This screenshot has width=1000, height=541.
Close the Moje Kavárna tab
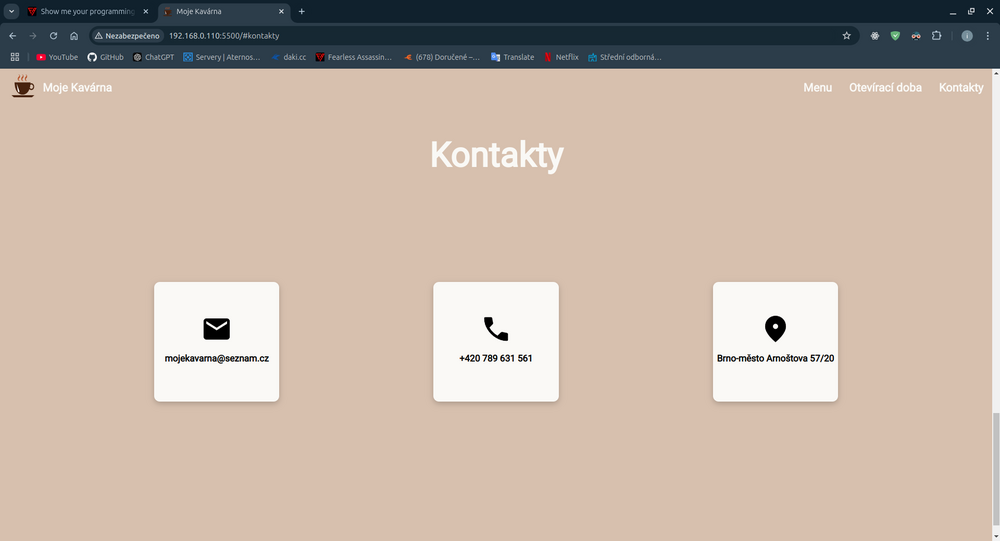281,11
